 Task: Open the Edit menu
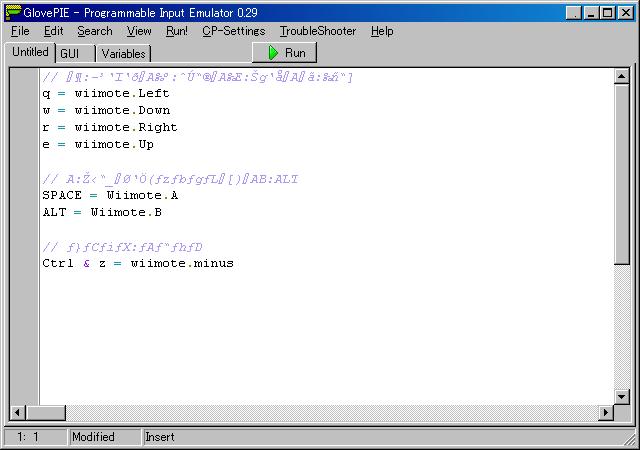tap(53, 31)
